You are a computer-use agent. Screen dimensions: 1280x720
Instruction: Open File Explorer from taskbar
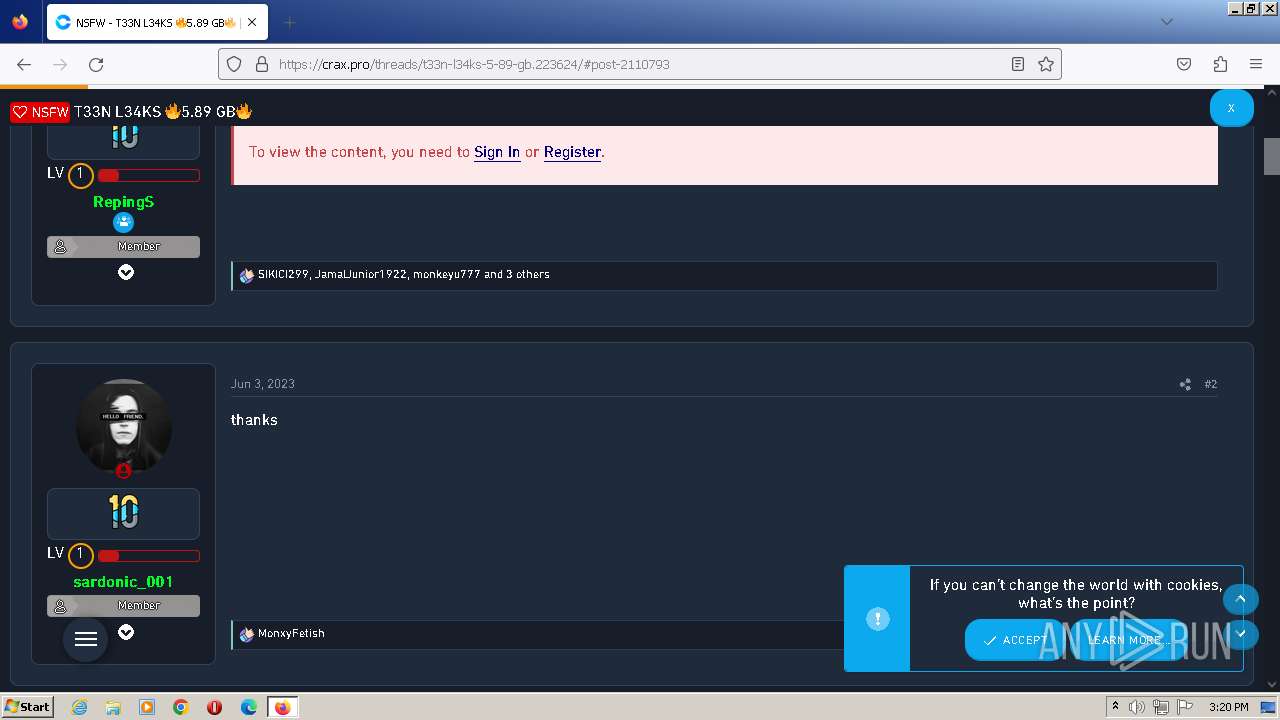click(113, 707)
